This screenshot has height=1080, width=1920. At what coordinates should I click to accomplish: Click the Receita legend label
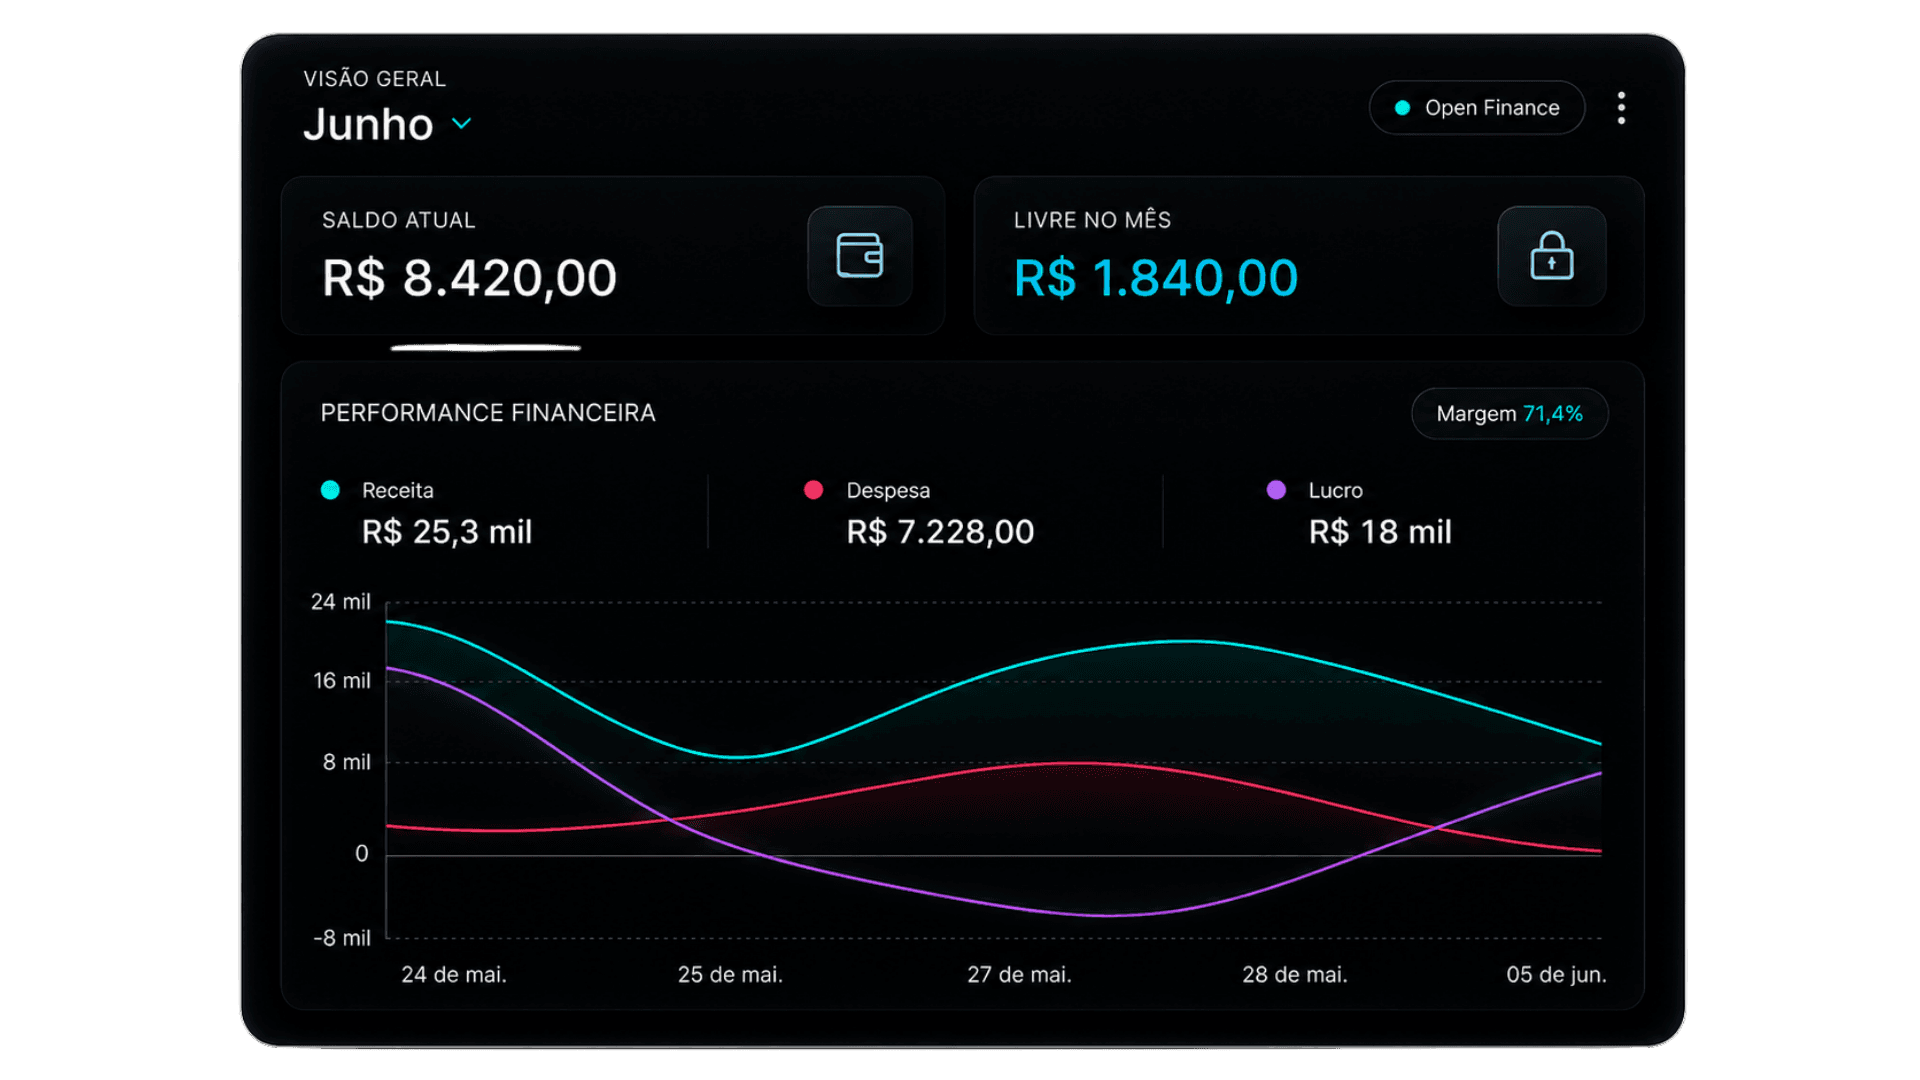coord(398,491)
